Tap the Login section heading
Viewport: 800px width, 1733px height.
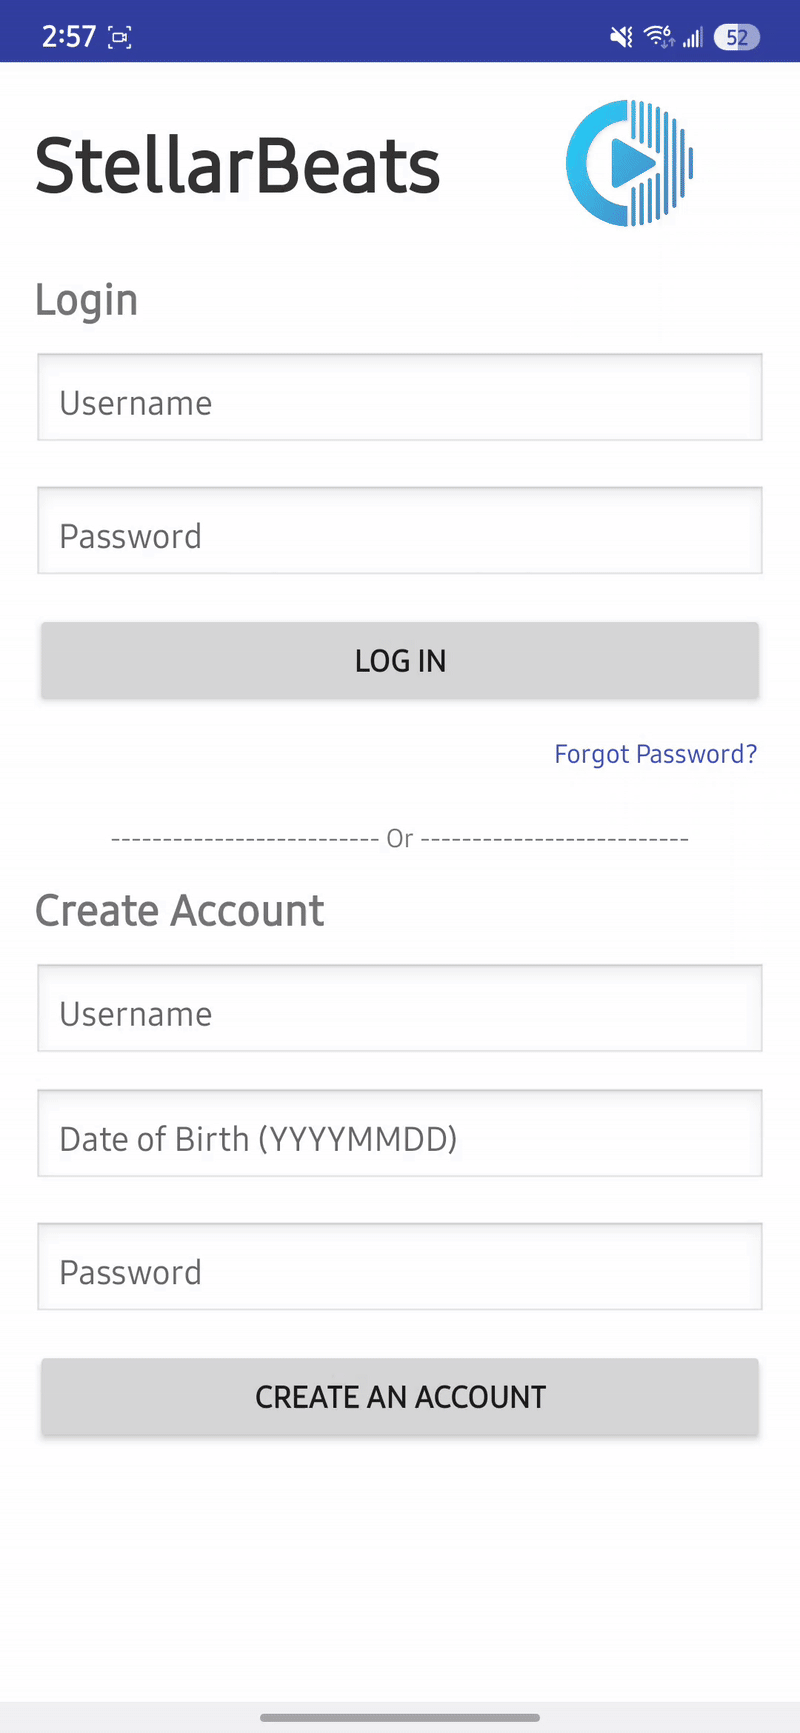86,300
